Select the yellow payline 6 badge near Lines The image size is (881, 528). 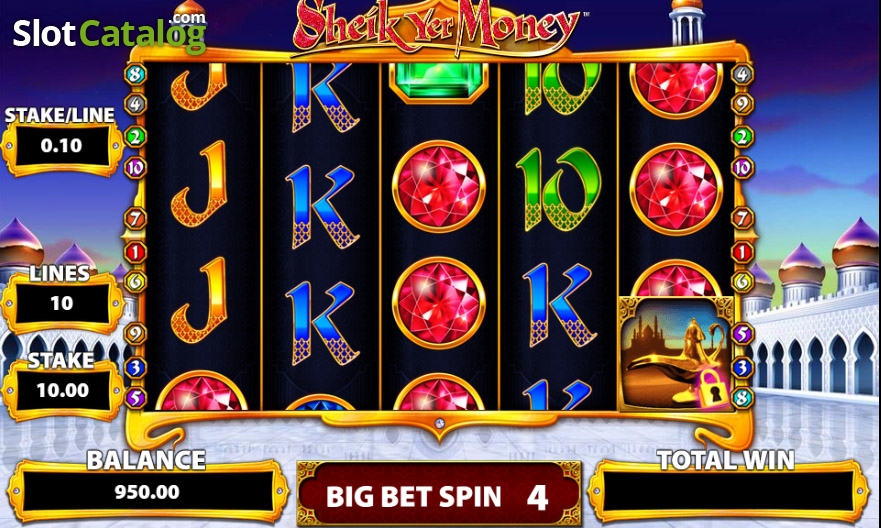tap(135, 282)
